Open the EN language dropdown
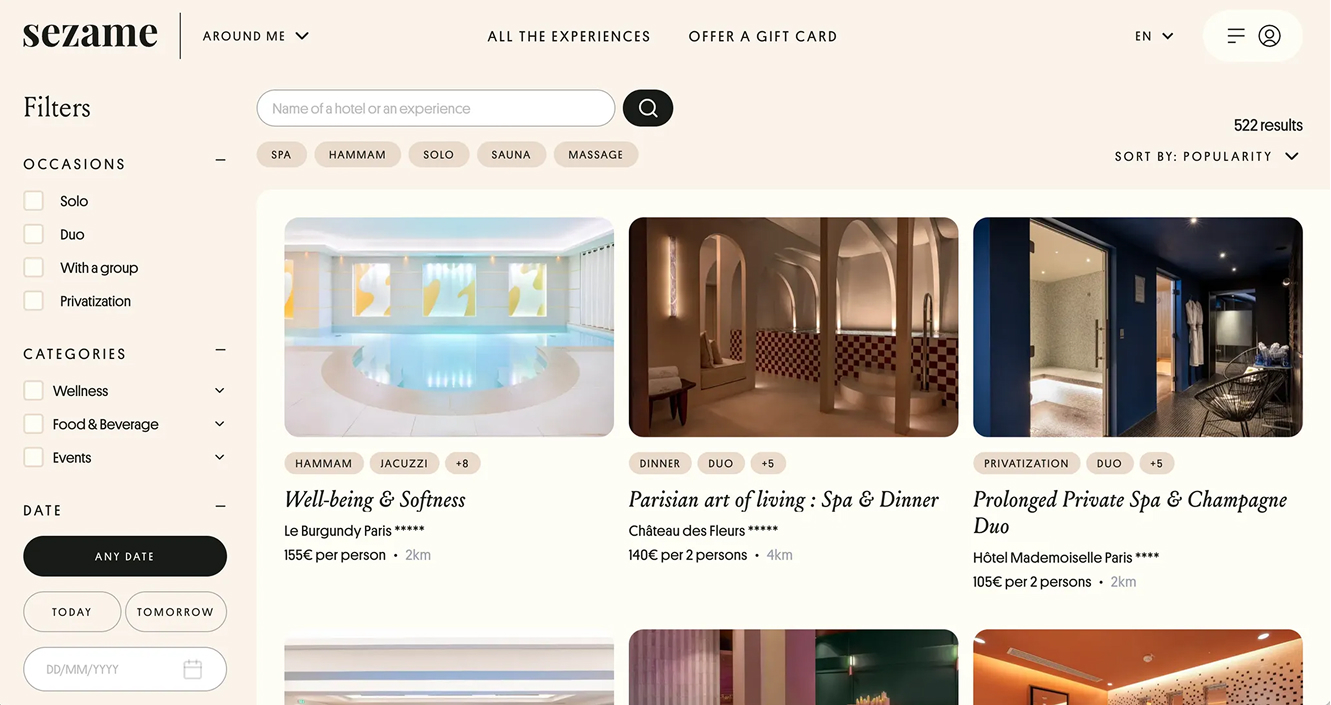1331x705 pixels. click(1154, 36)
